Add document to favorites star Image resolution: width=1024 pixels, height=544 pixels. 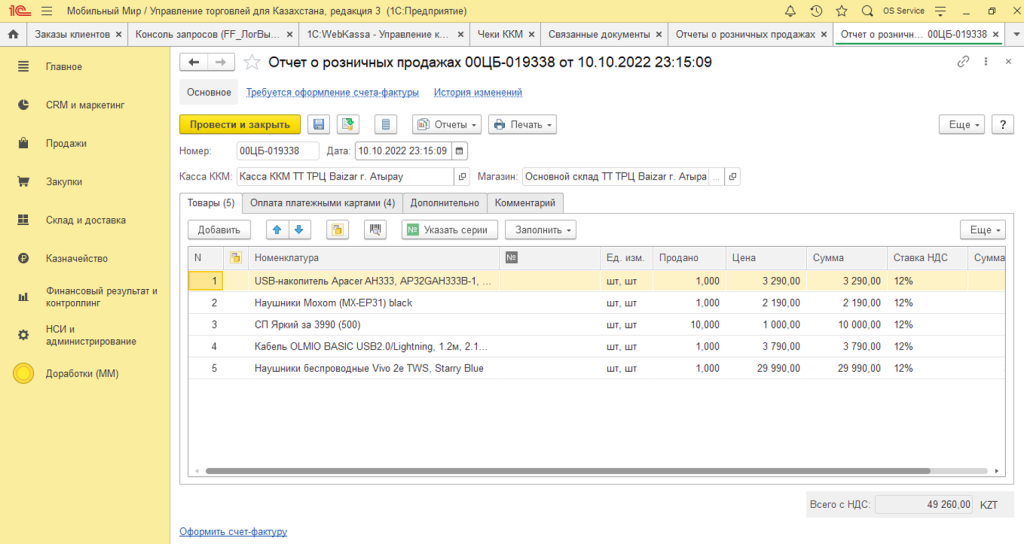tap(251, 62)
